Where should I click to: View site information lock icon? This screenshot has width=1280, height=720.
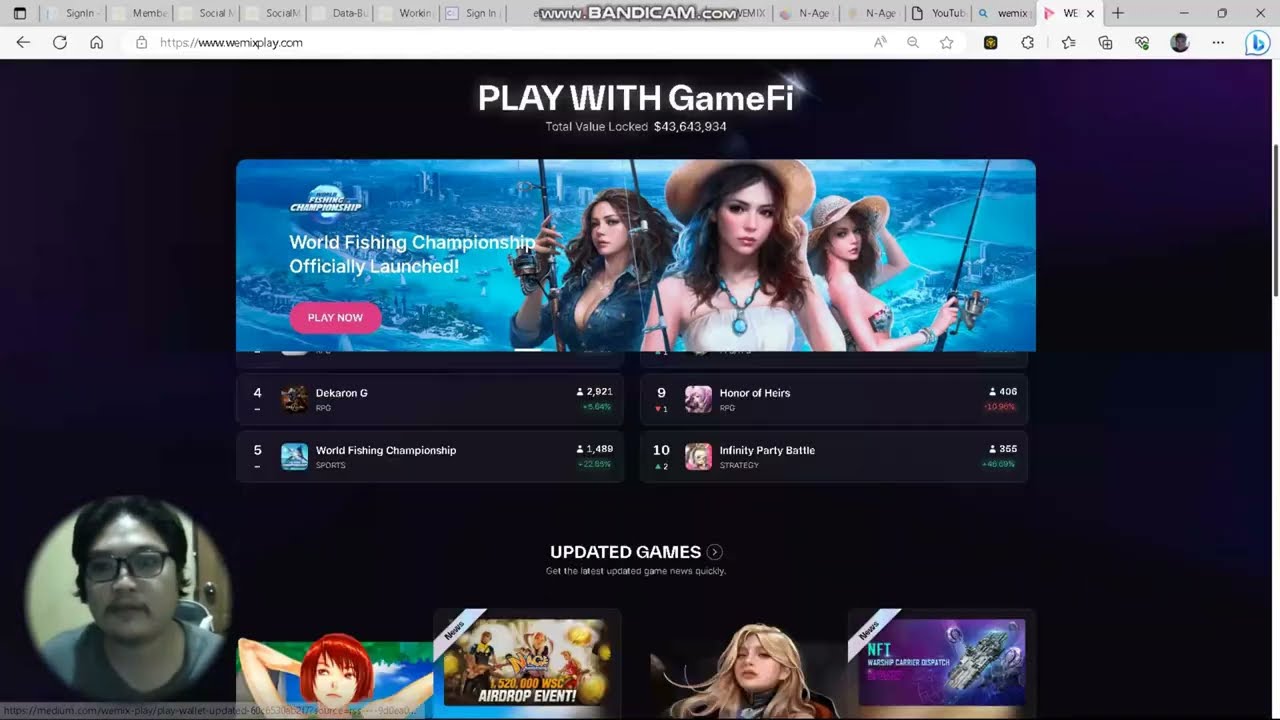pos(141,43)
